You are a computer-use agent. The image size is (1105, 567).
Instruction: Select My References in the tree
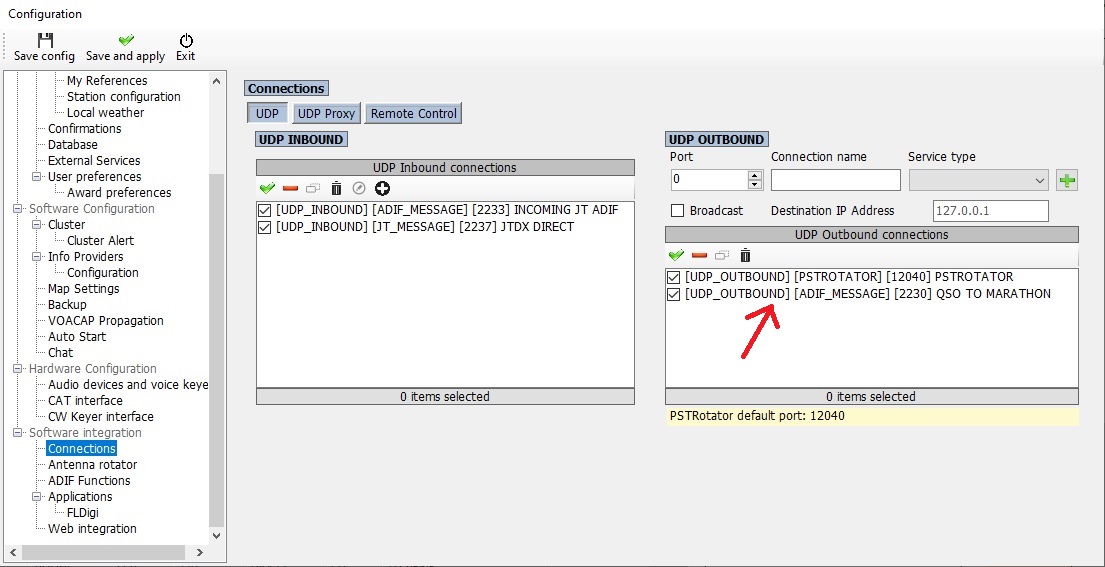107,81
